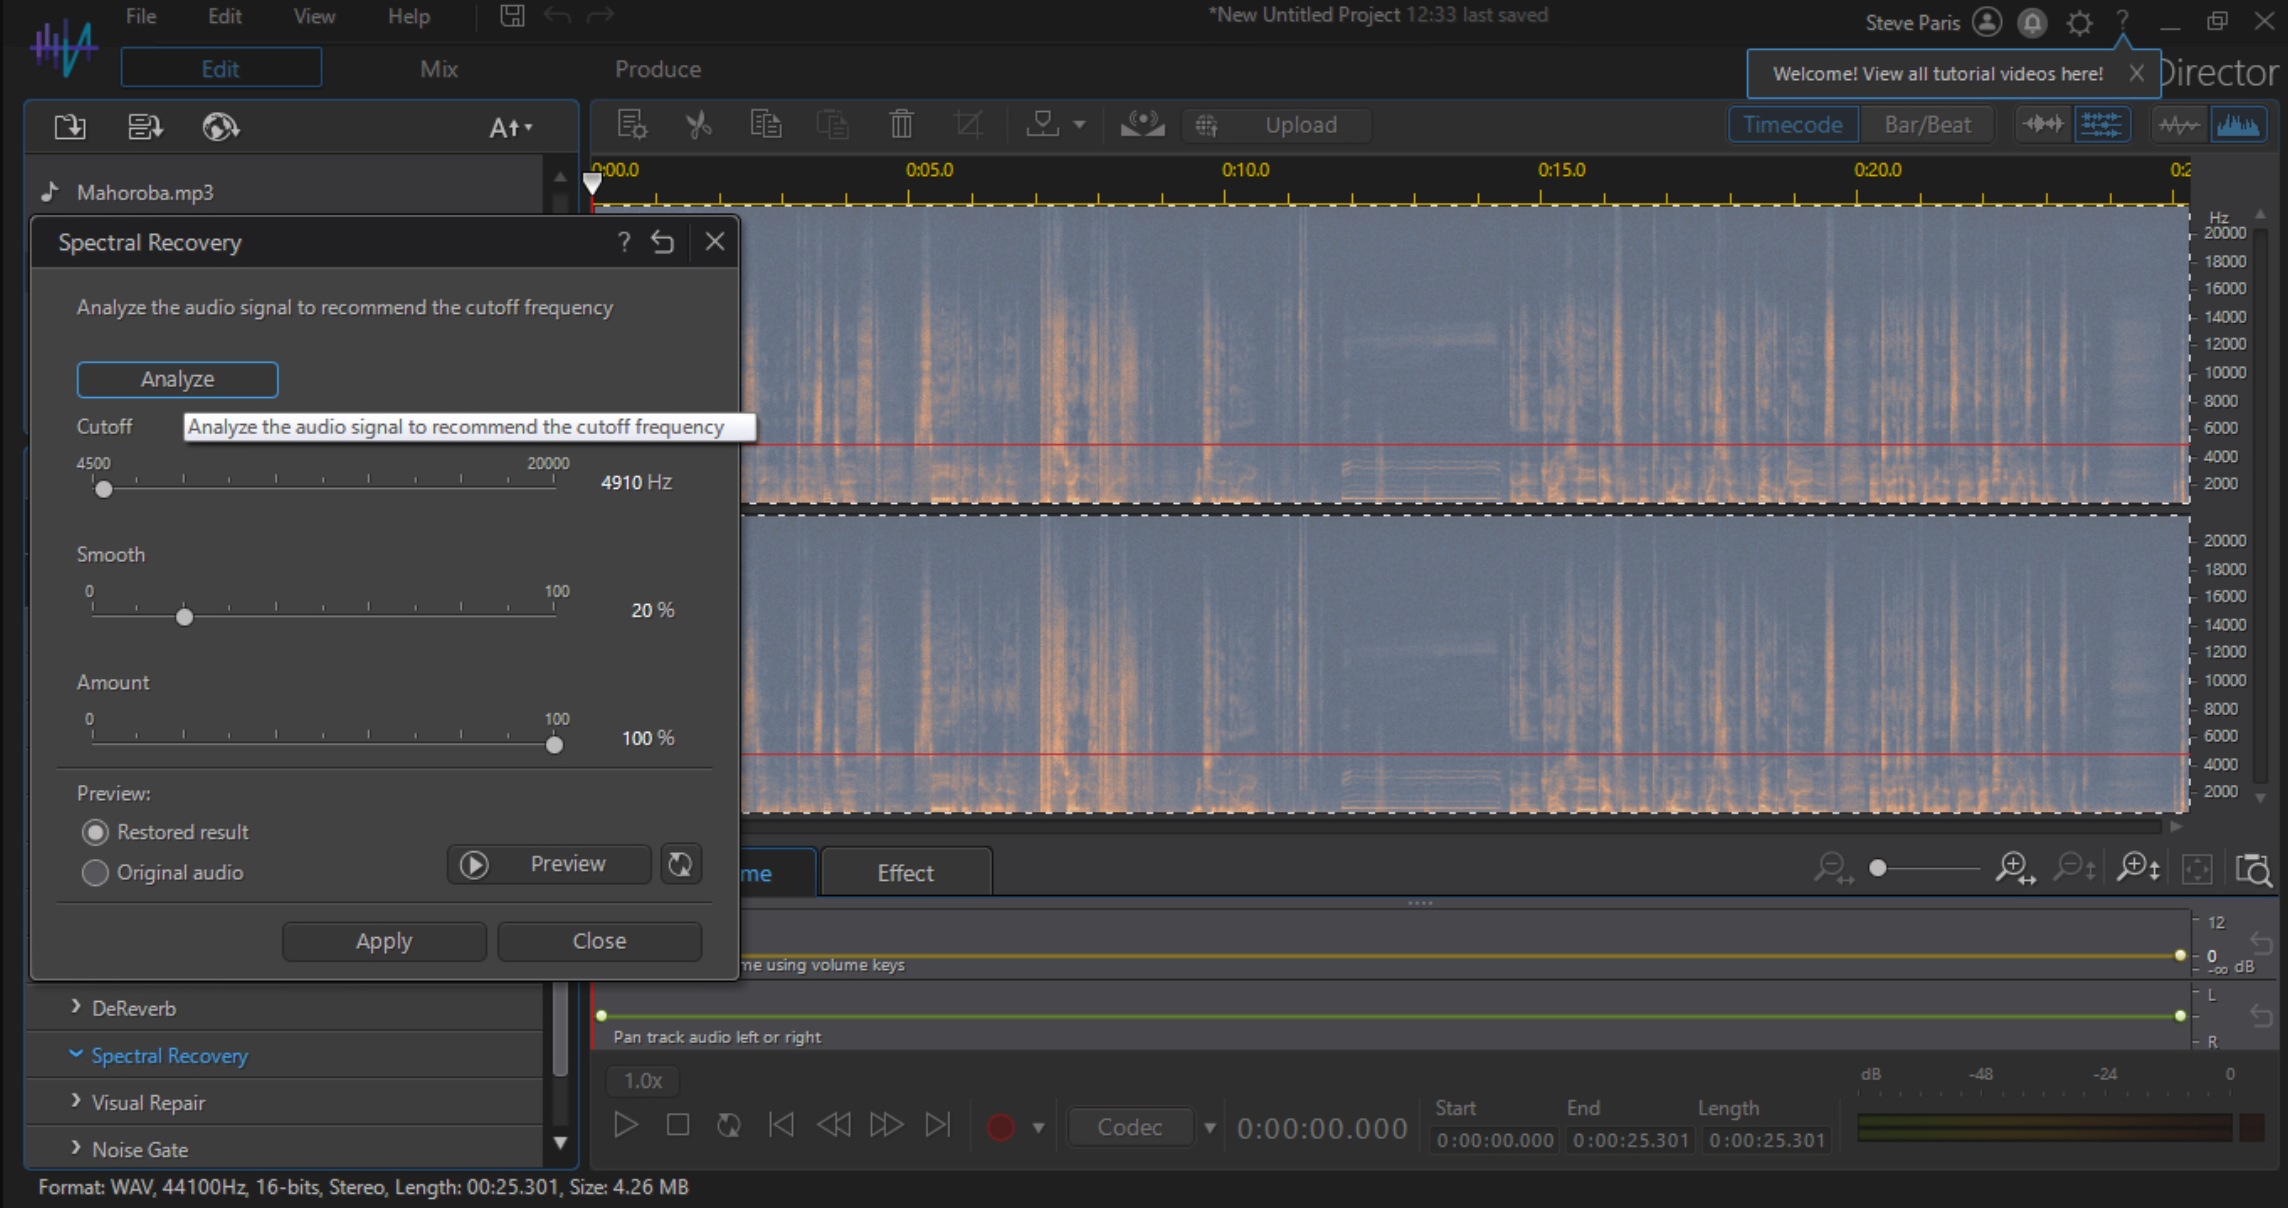2288x1208 pixels.
Task: Expand the DeReverb effect section
Action: [134, 1008]
